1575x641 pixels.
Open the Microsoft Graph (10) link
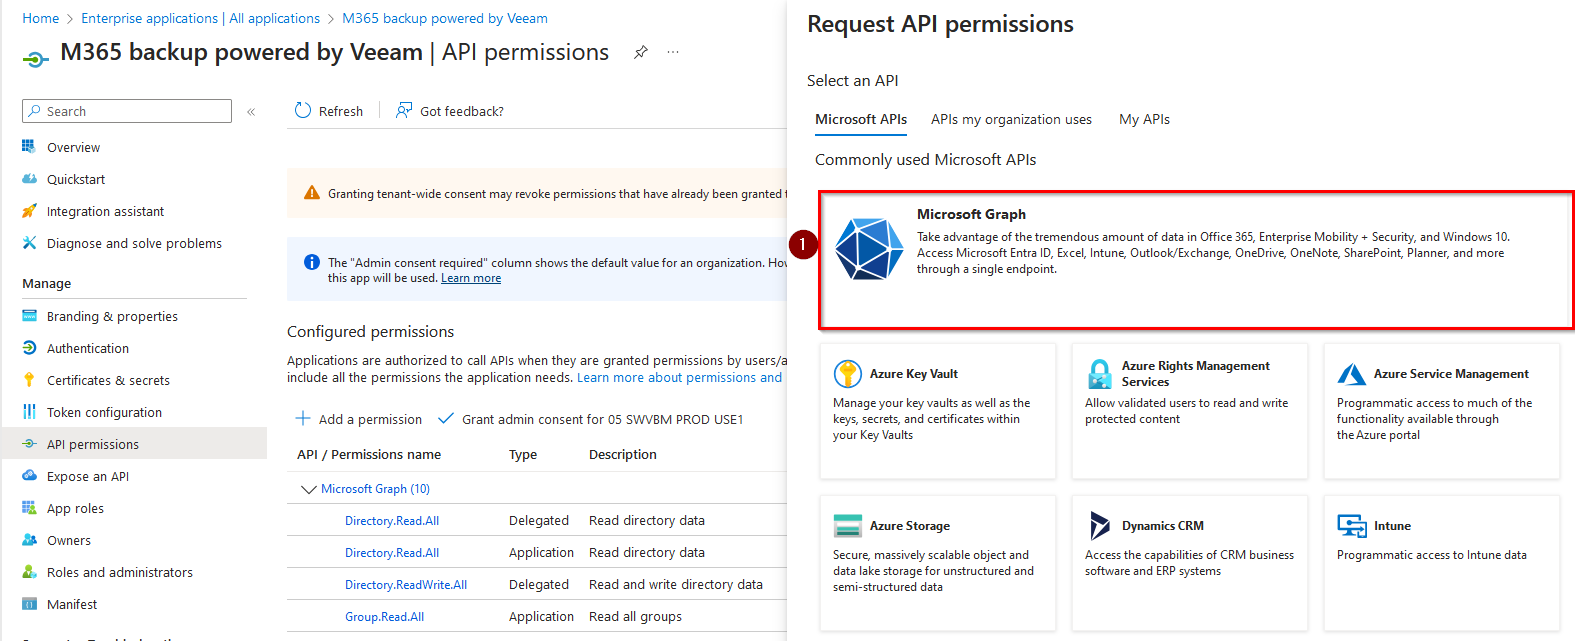tap(375, 489)
